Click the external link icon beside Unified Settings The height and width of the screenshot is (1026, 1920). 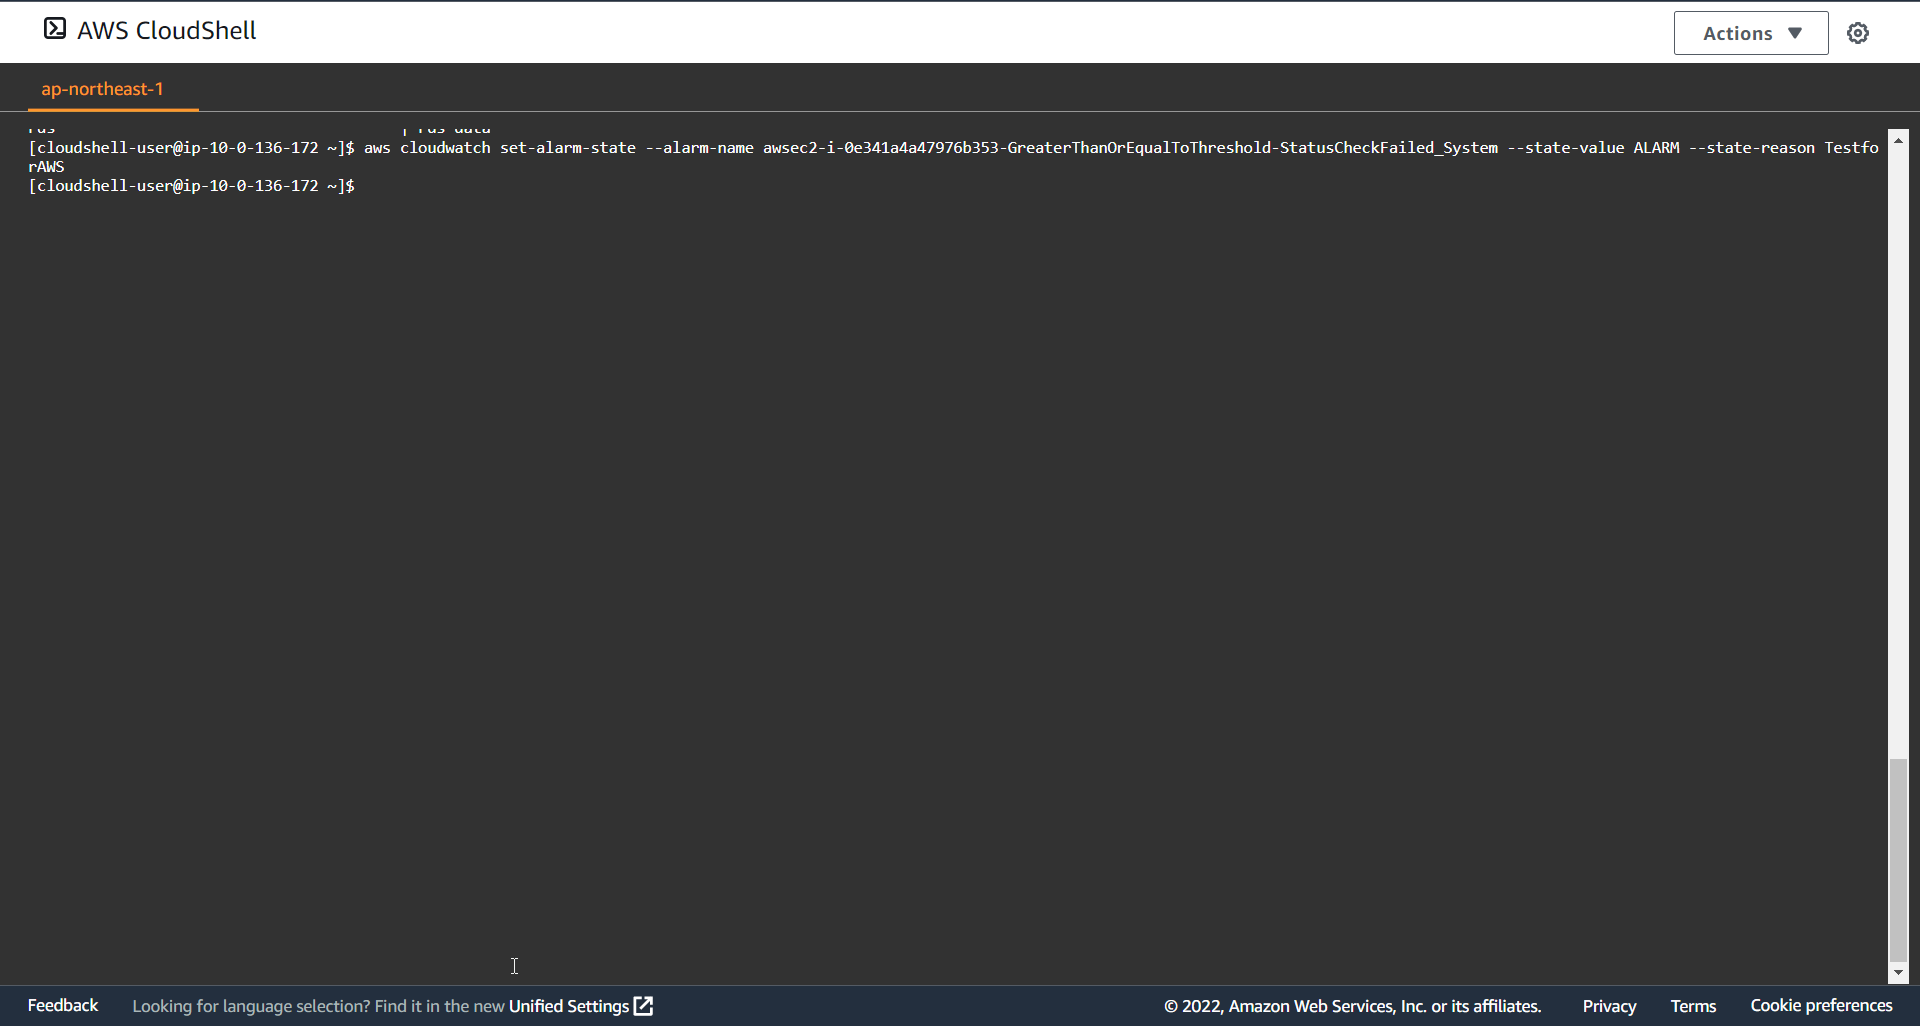coord(643,1006)
